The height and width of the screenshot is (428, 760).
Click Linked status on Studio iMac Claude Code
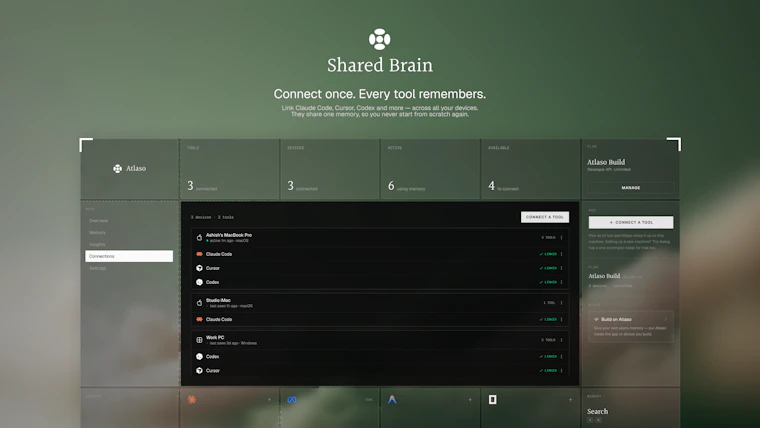[548, 319]
